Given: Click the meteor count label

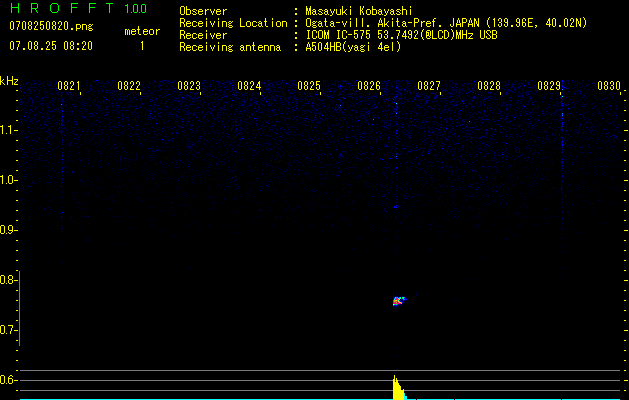Looking at the screenshot, I should click(142, 31).
